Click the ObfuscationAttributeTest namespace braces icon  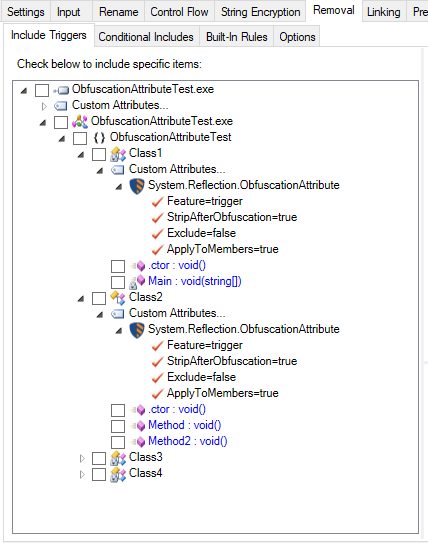coord(99,138)
